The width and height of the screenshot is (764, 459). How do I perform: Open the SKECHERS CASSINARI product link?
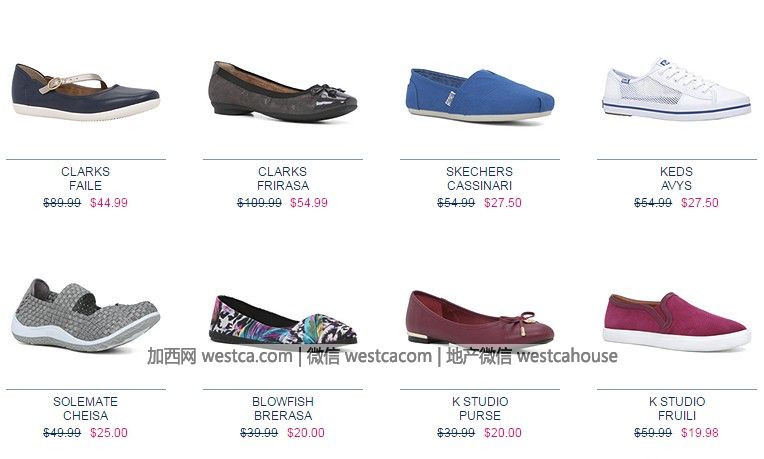click(479, 178)
